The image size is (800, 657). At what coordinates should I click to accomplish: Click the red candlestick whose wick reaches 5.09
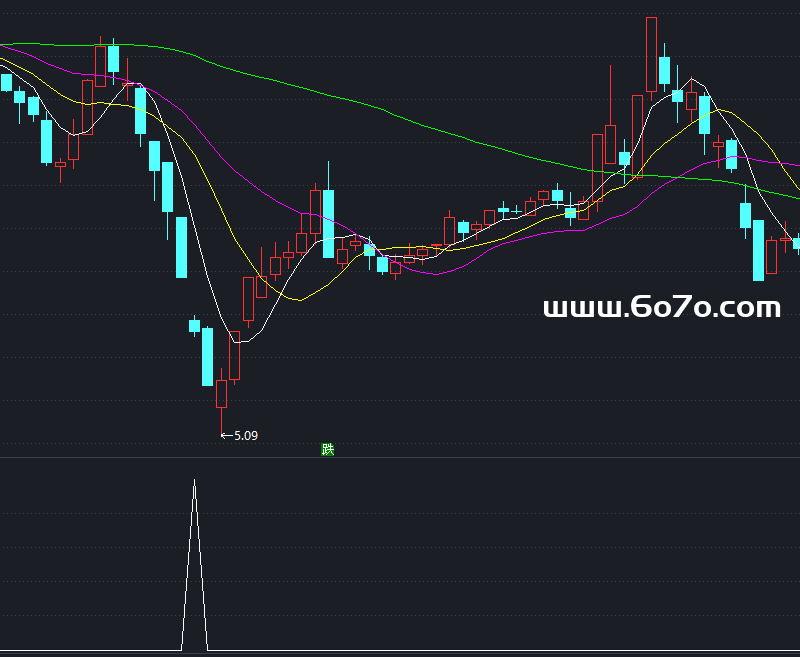pyautogui.click(x=221, y=401)
